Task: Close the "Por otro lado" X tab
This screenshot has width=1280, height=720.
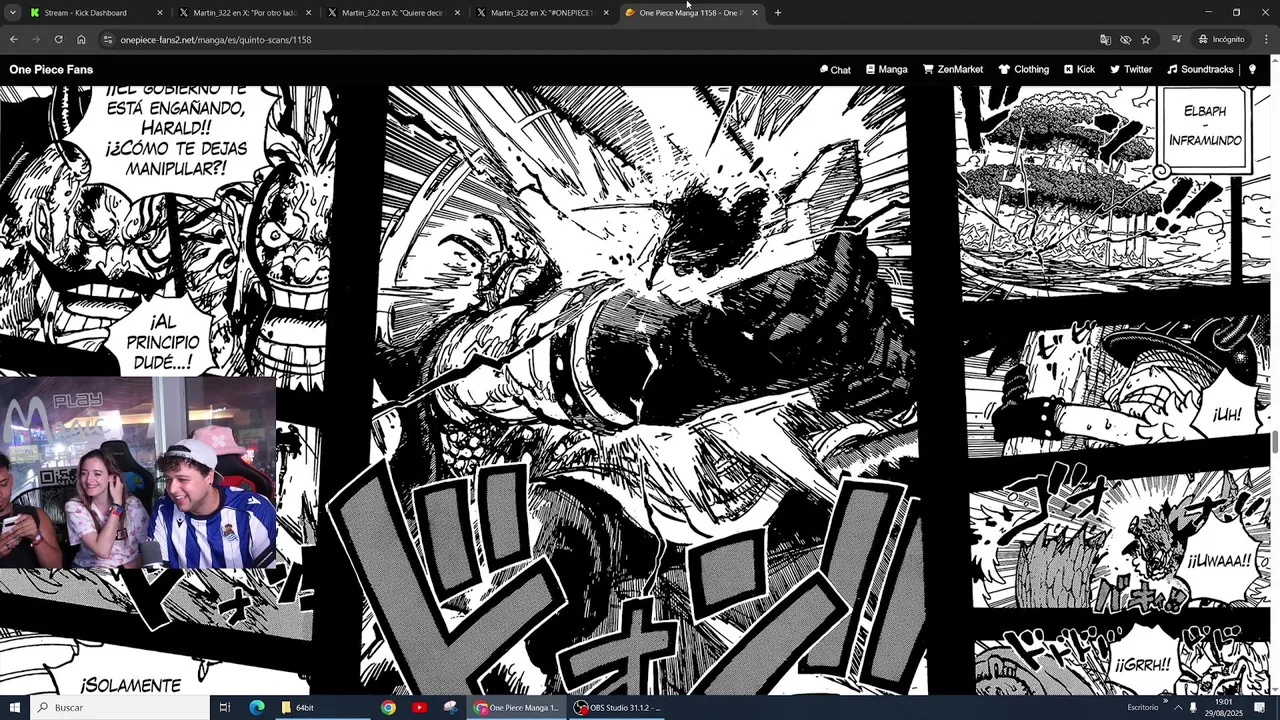Action: point(308,13)
